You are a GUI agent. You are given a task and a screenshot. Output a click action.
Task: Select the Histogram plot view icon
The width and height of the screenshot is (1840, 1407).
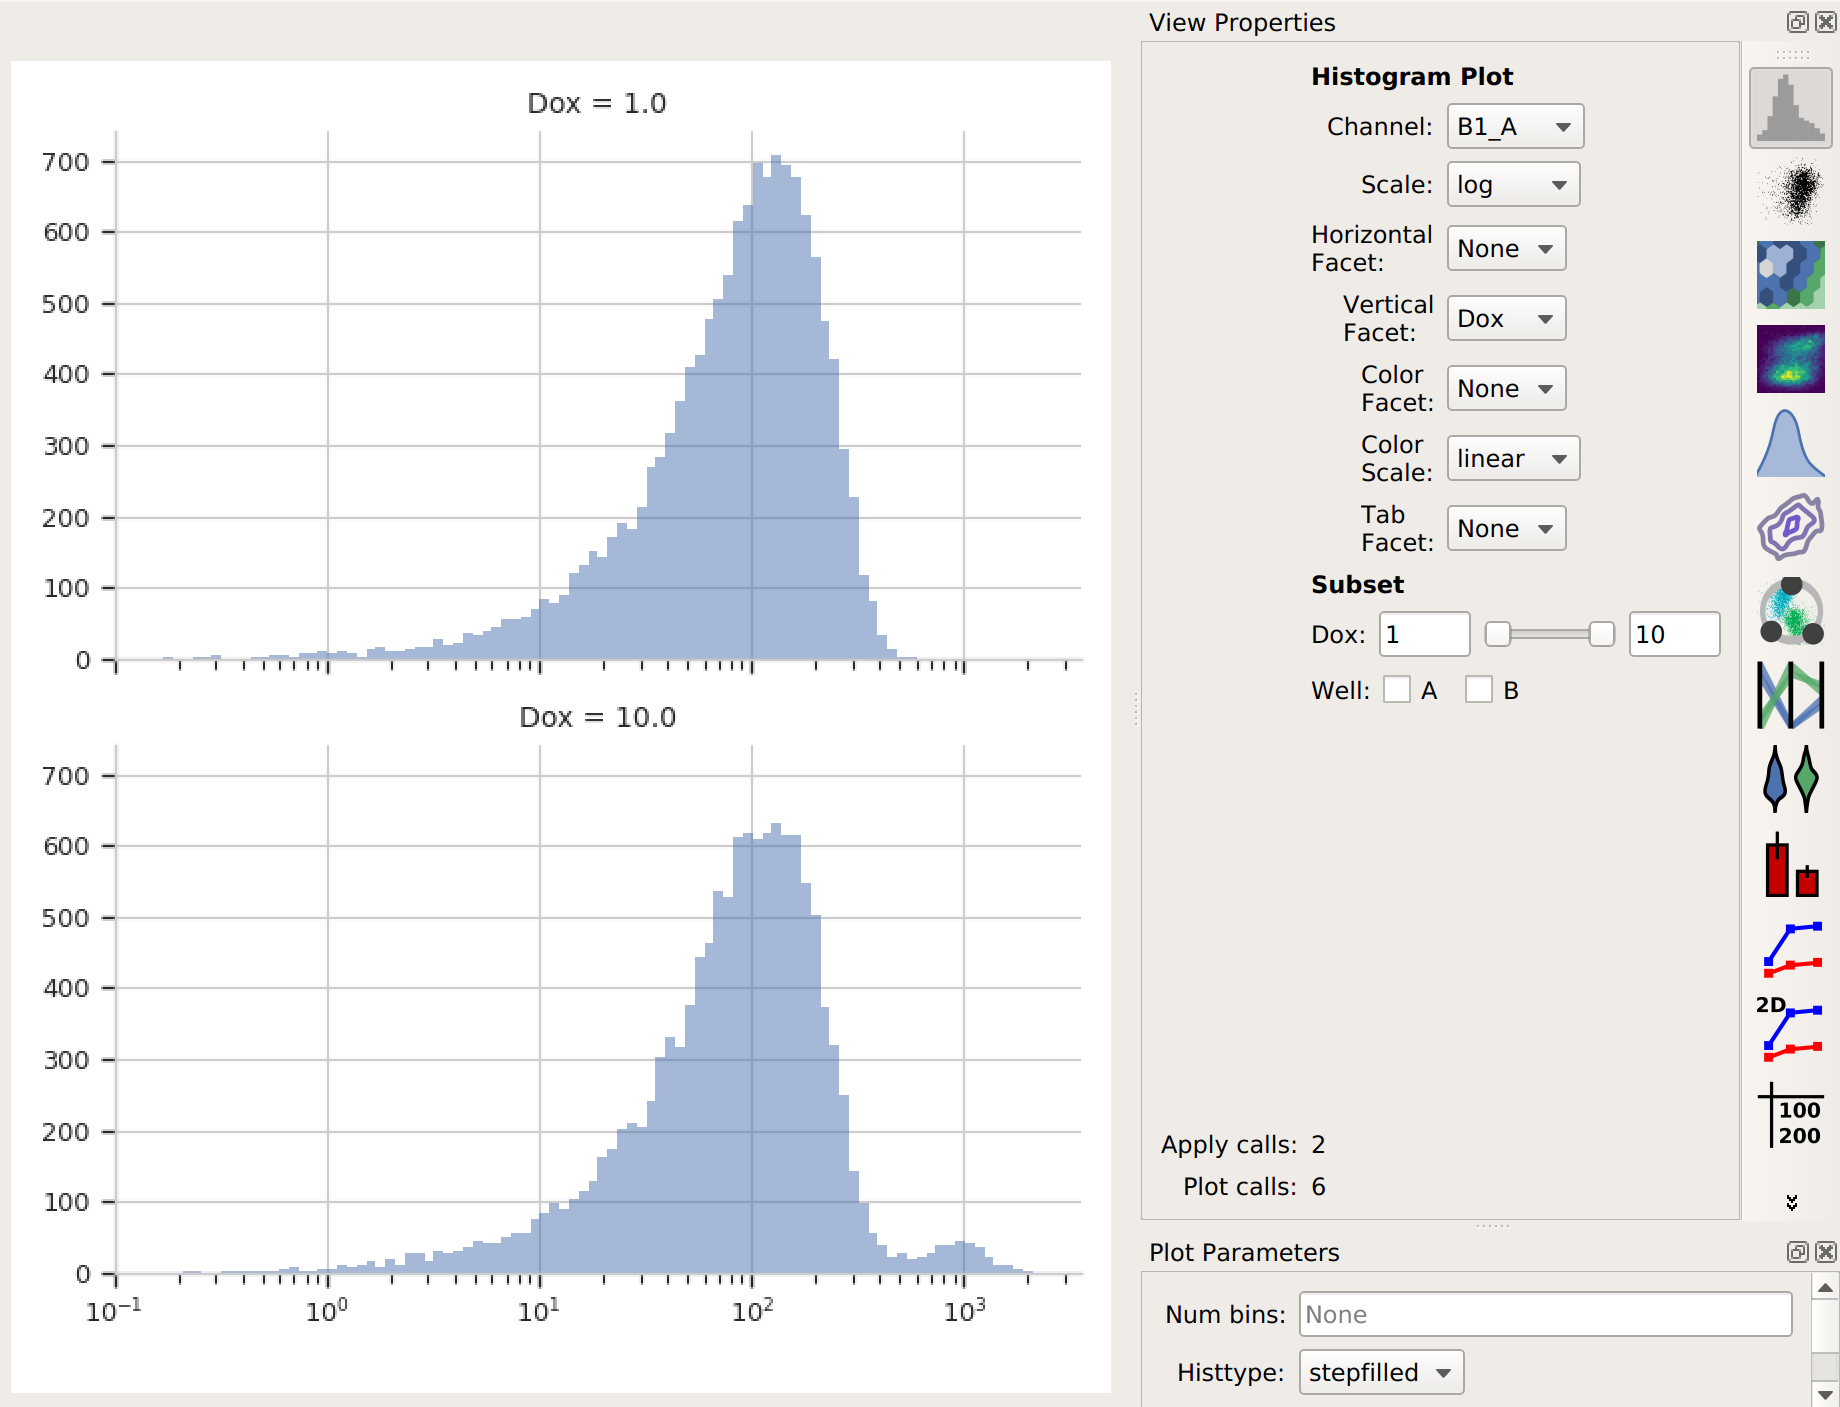point(1790,107)
